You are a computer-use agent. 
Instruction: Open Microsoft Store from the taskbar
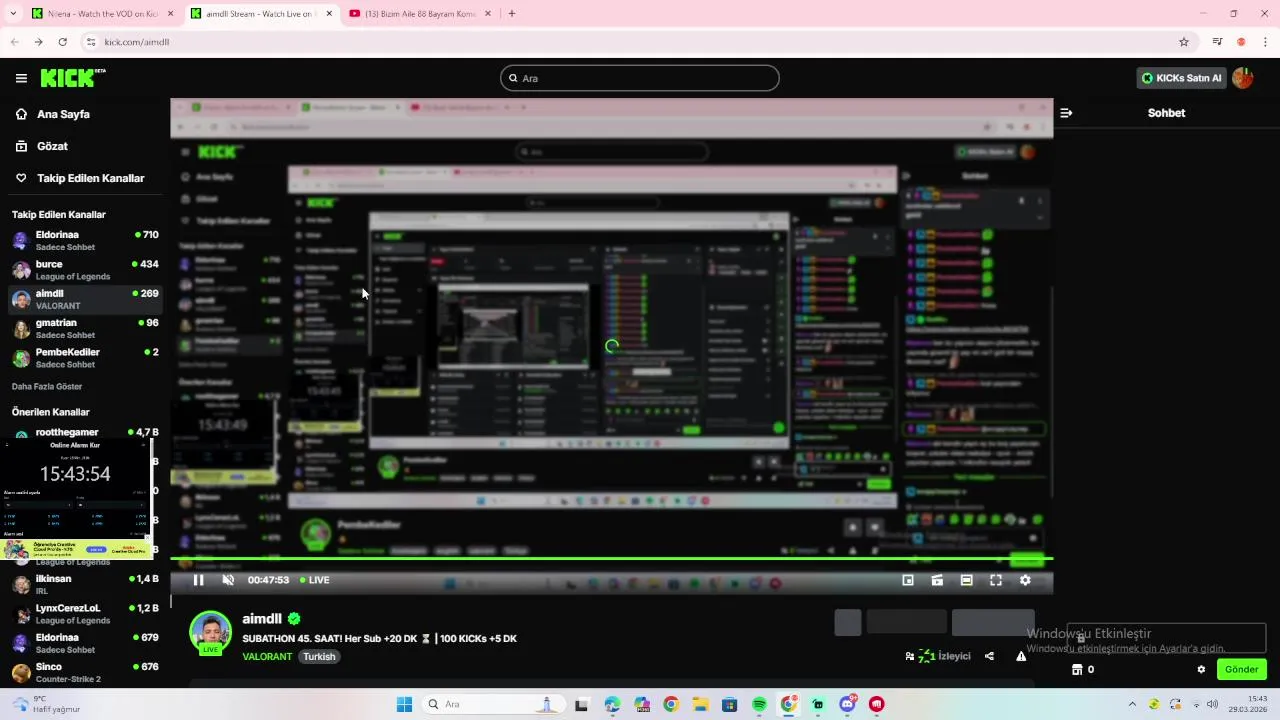(730, 704)
